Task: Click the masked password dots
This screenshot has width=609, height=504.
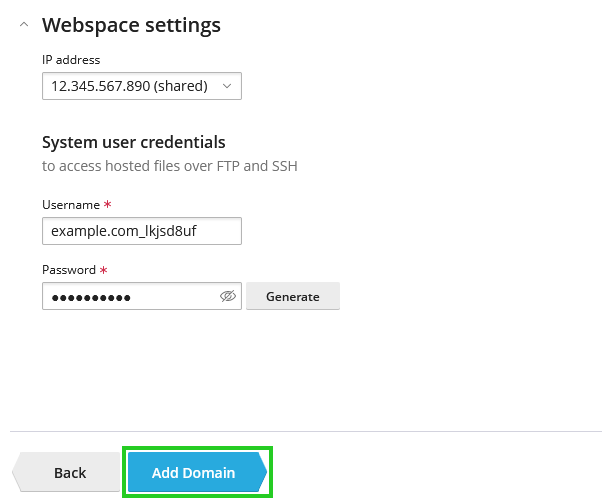Action: coord(91,298)
